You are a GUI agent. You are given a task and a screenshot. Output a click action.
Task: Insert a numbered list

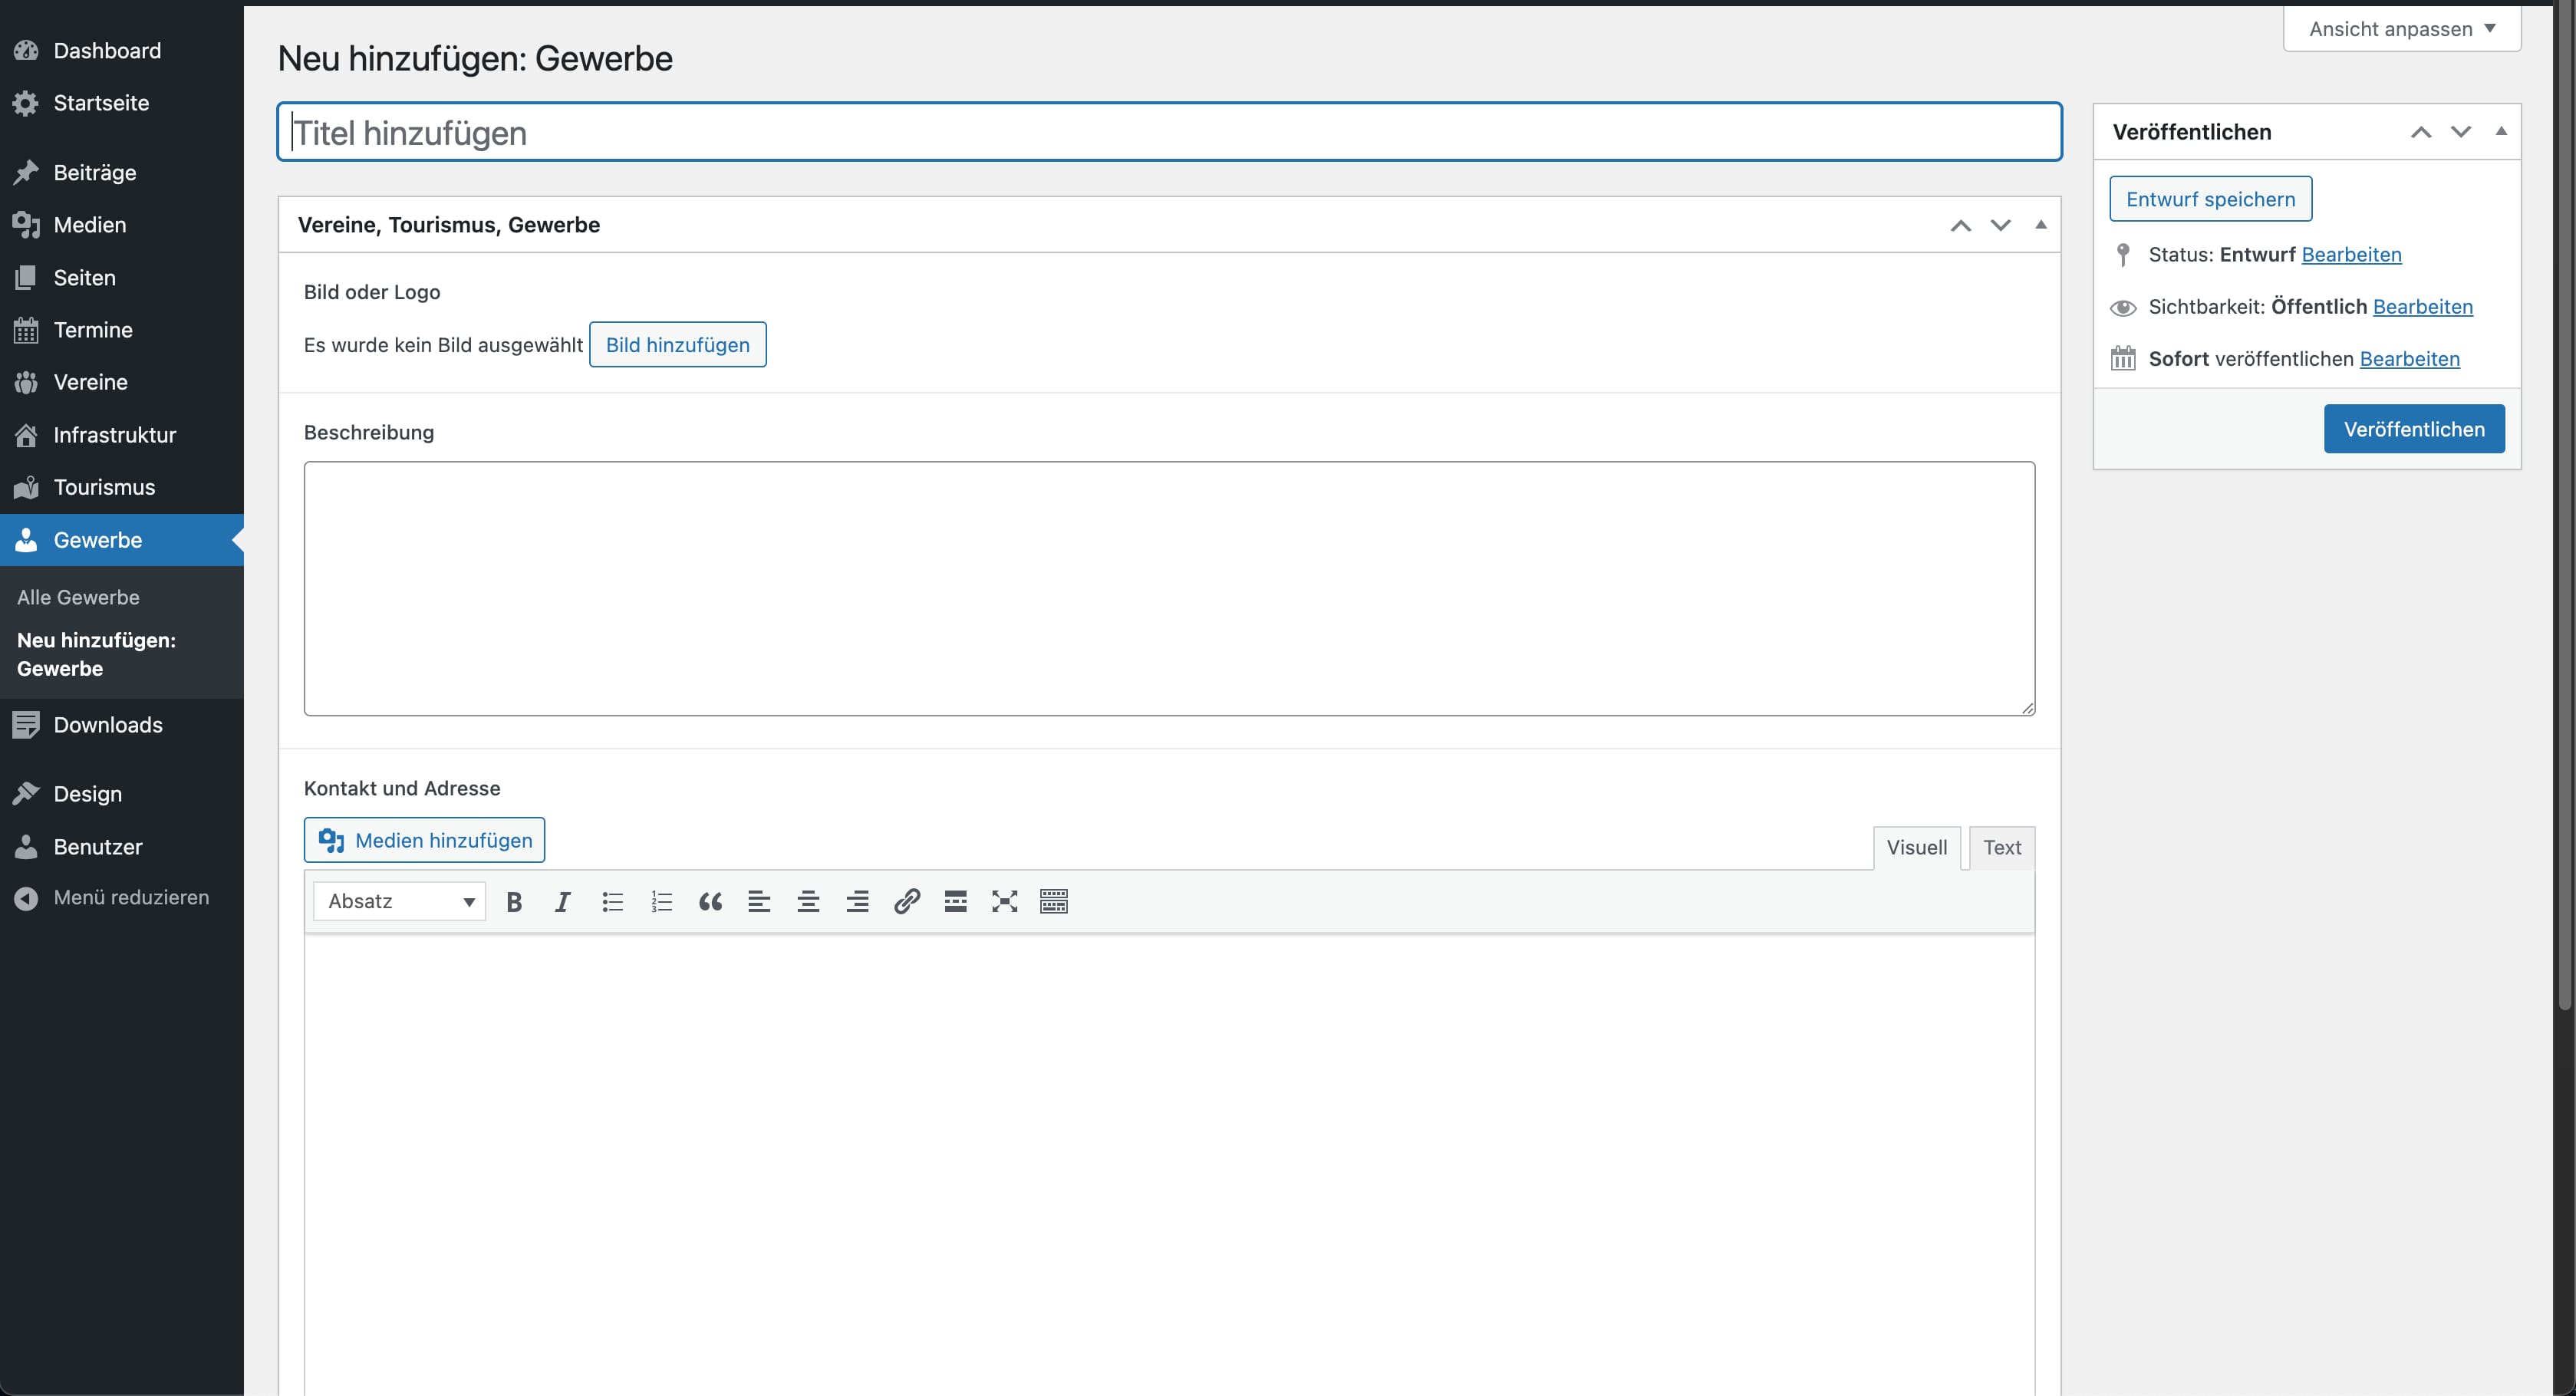pyautogui.click(x=661, y=902)
